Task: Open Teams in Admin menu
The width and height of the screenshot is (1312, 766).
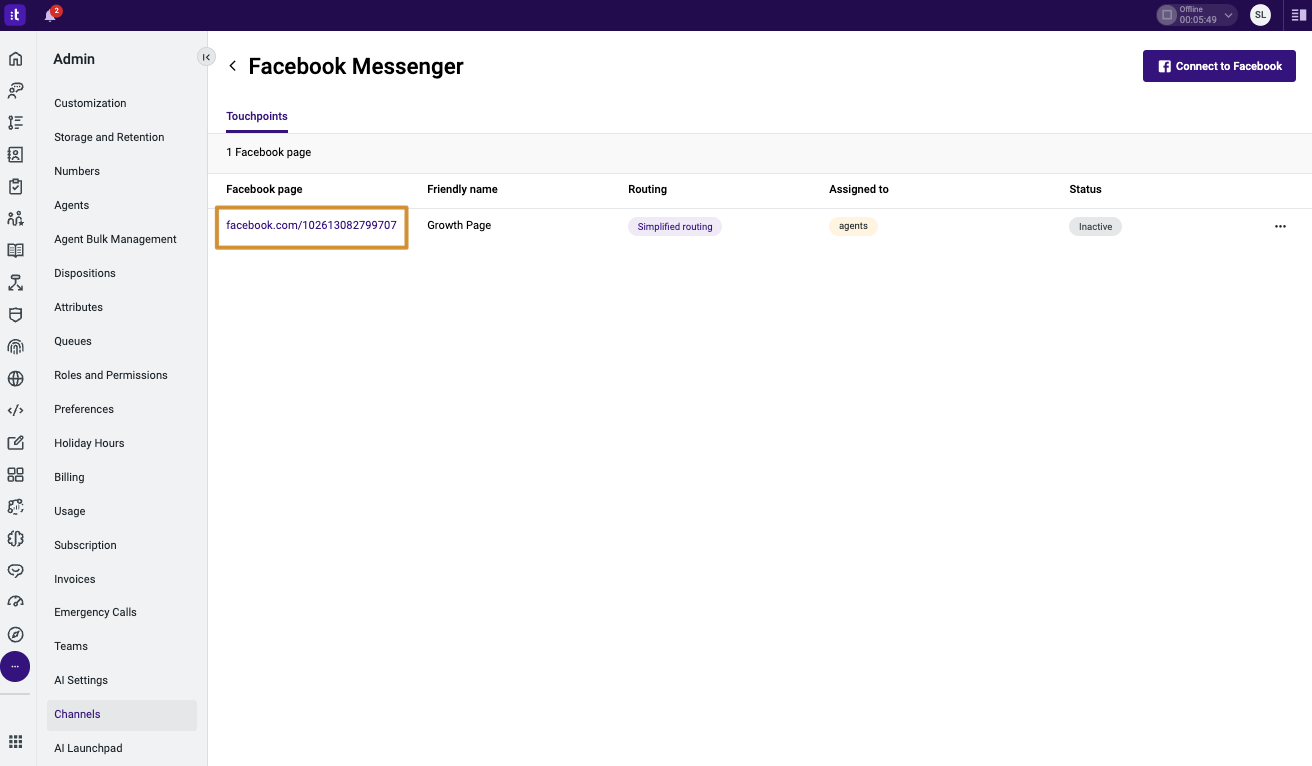Action: pos(71,646)
